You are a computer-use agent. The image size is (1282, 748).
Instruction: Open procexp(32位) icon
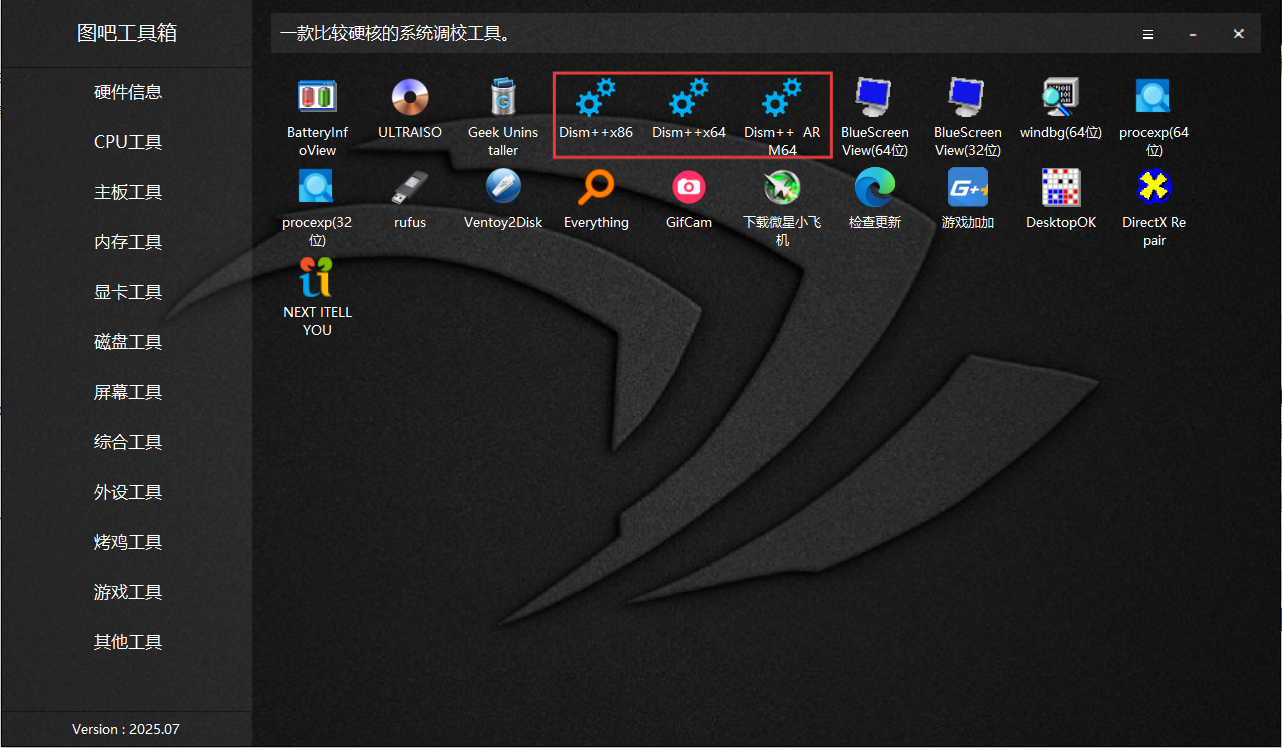(317, 187)
